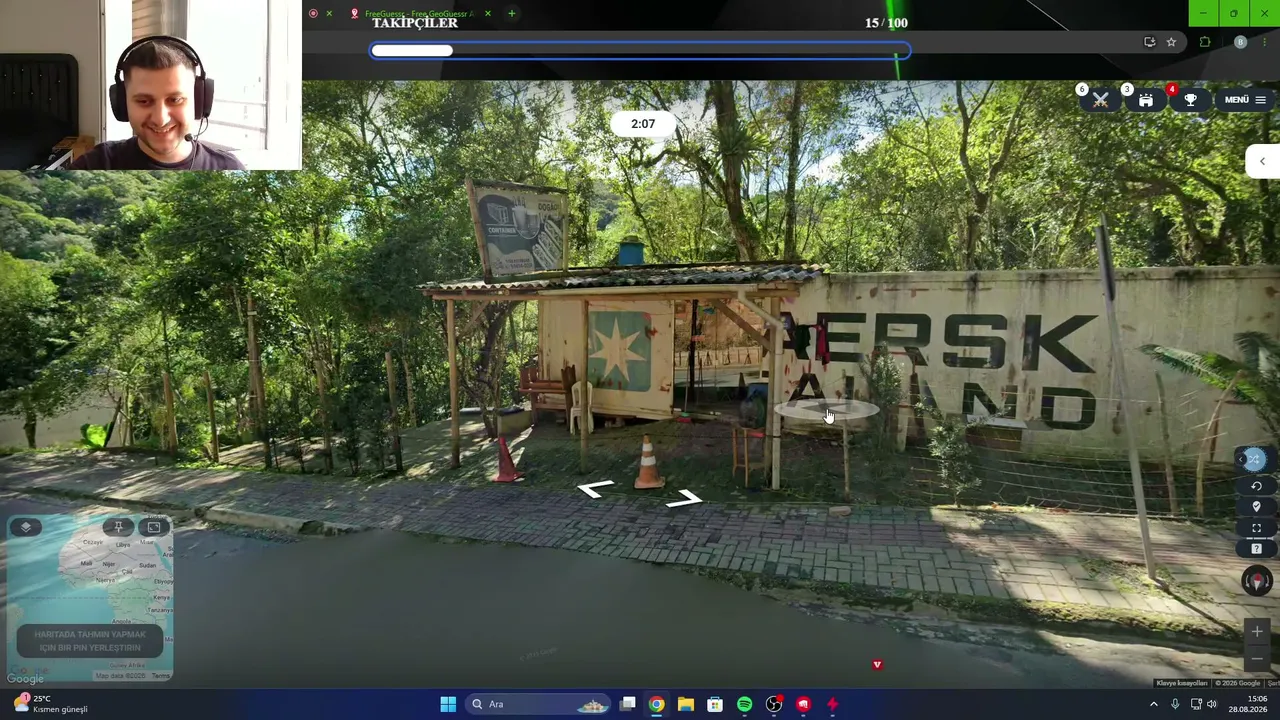This screenshot has height=720, width=1280.
Task: Click the streamer webcam overlay
Action: (x=150, y=85)
